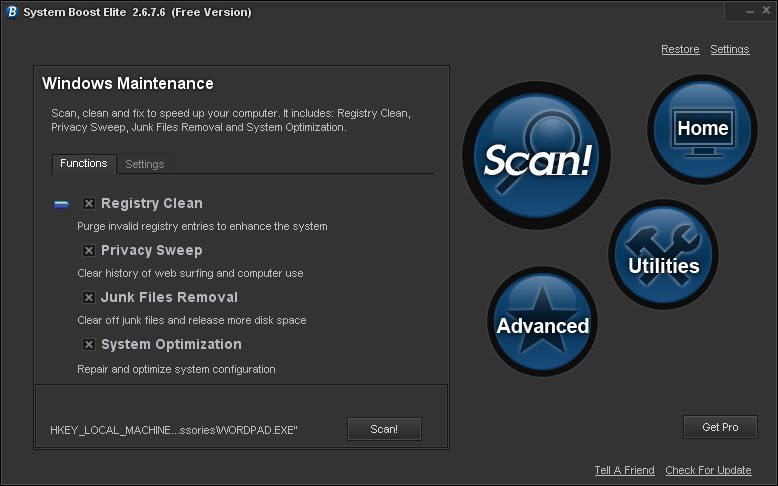This screenshot has width=778, height=486.
Task: Select the System Optimization label
Action: 172,345
